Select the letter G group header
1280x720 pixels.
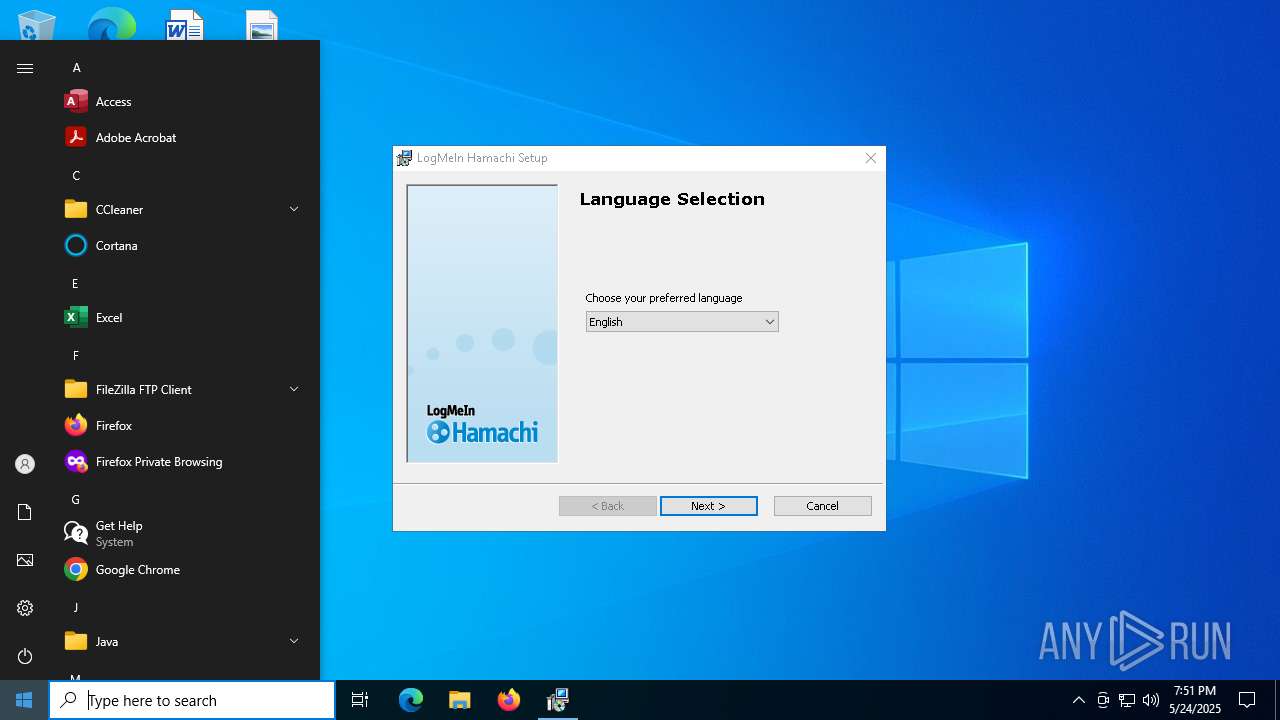click(x=76, y=500)
